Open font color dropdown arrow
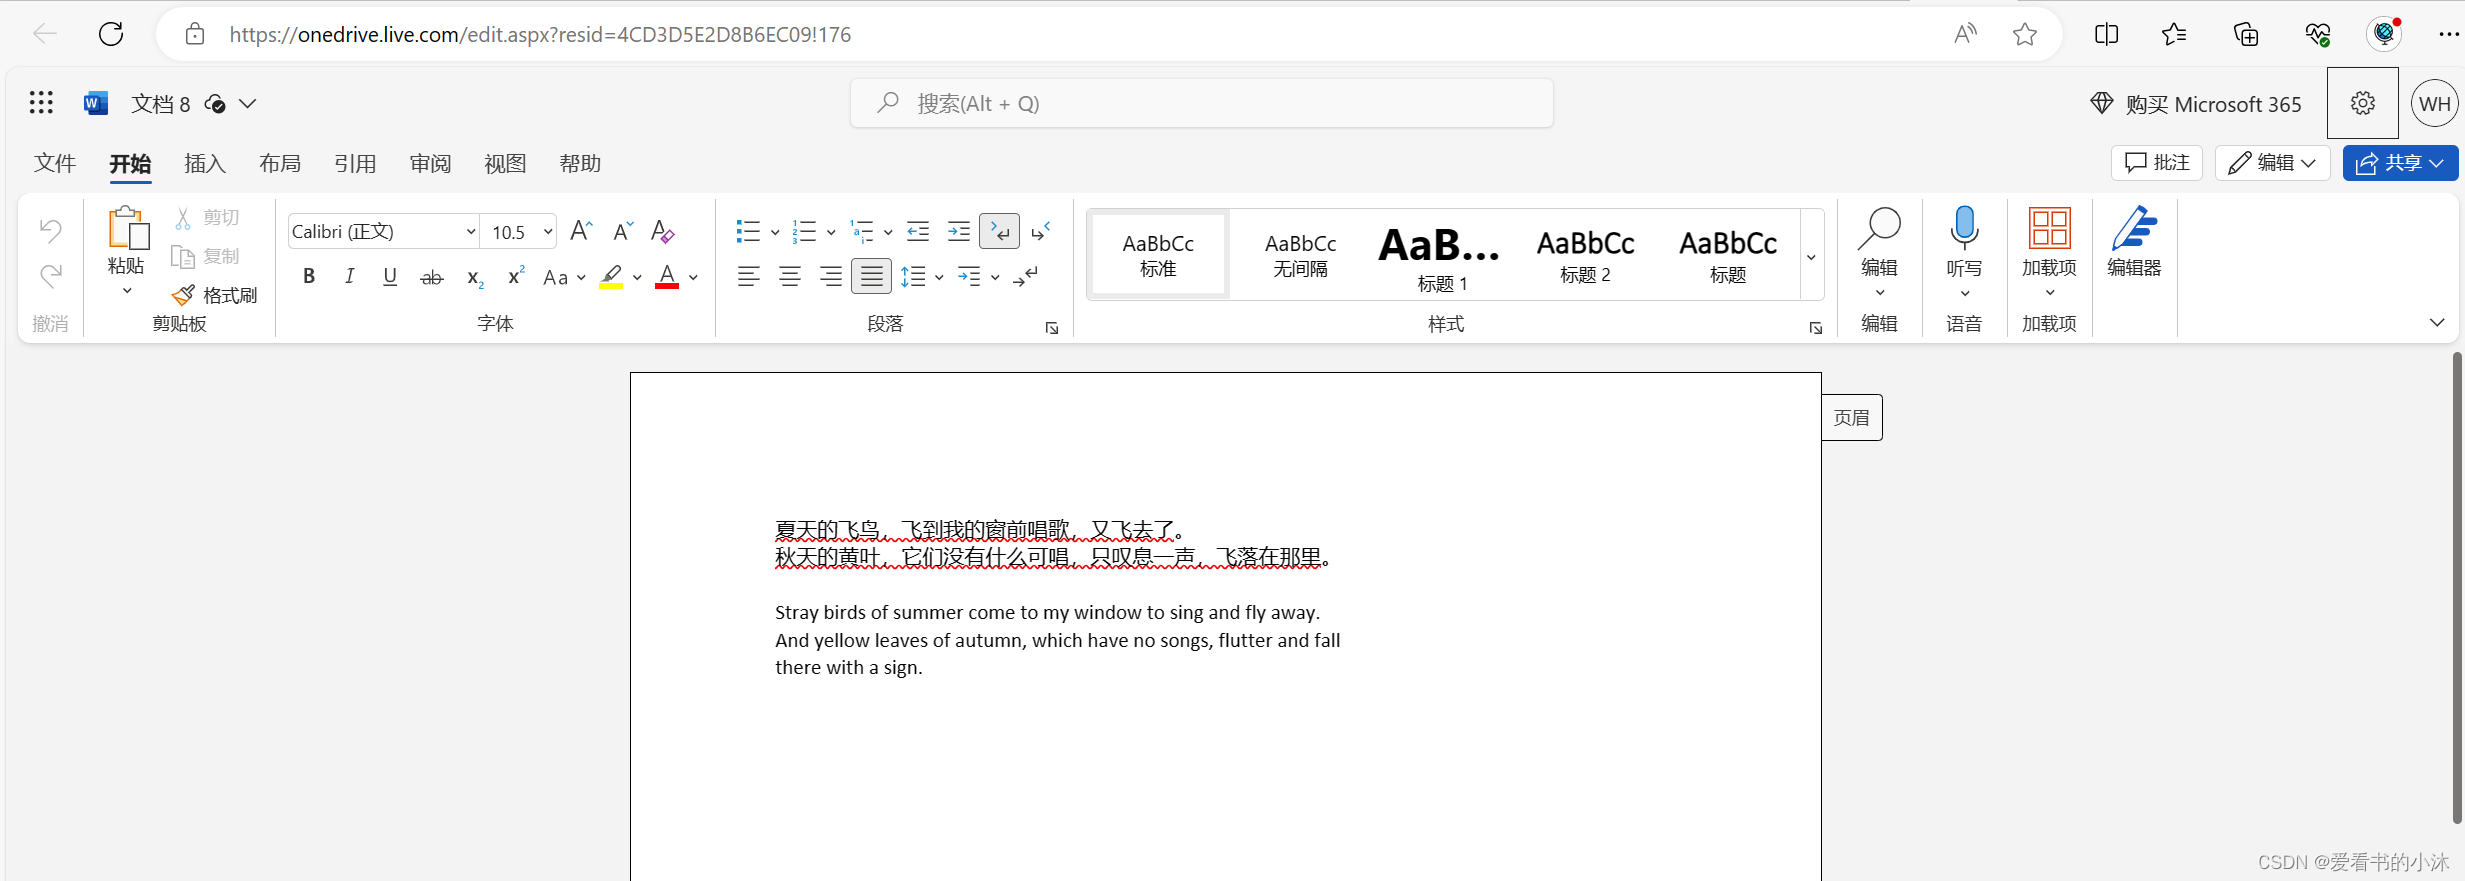 coord(693,278)
